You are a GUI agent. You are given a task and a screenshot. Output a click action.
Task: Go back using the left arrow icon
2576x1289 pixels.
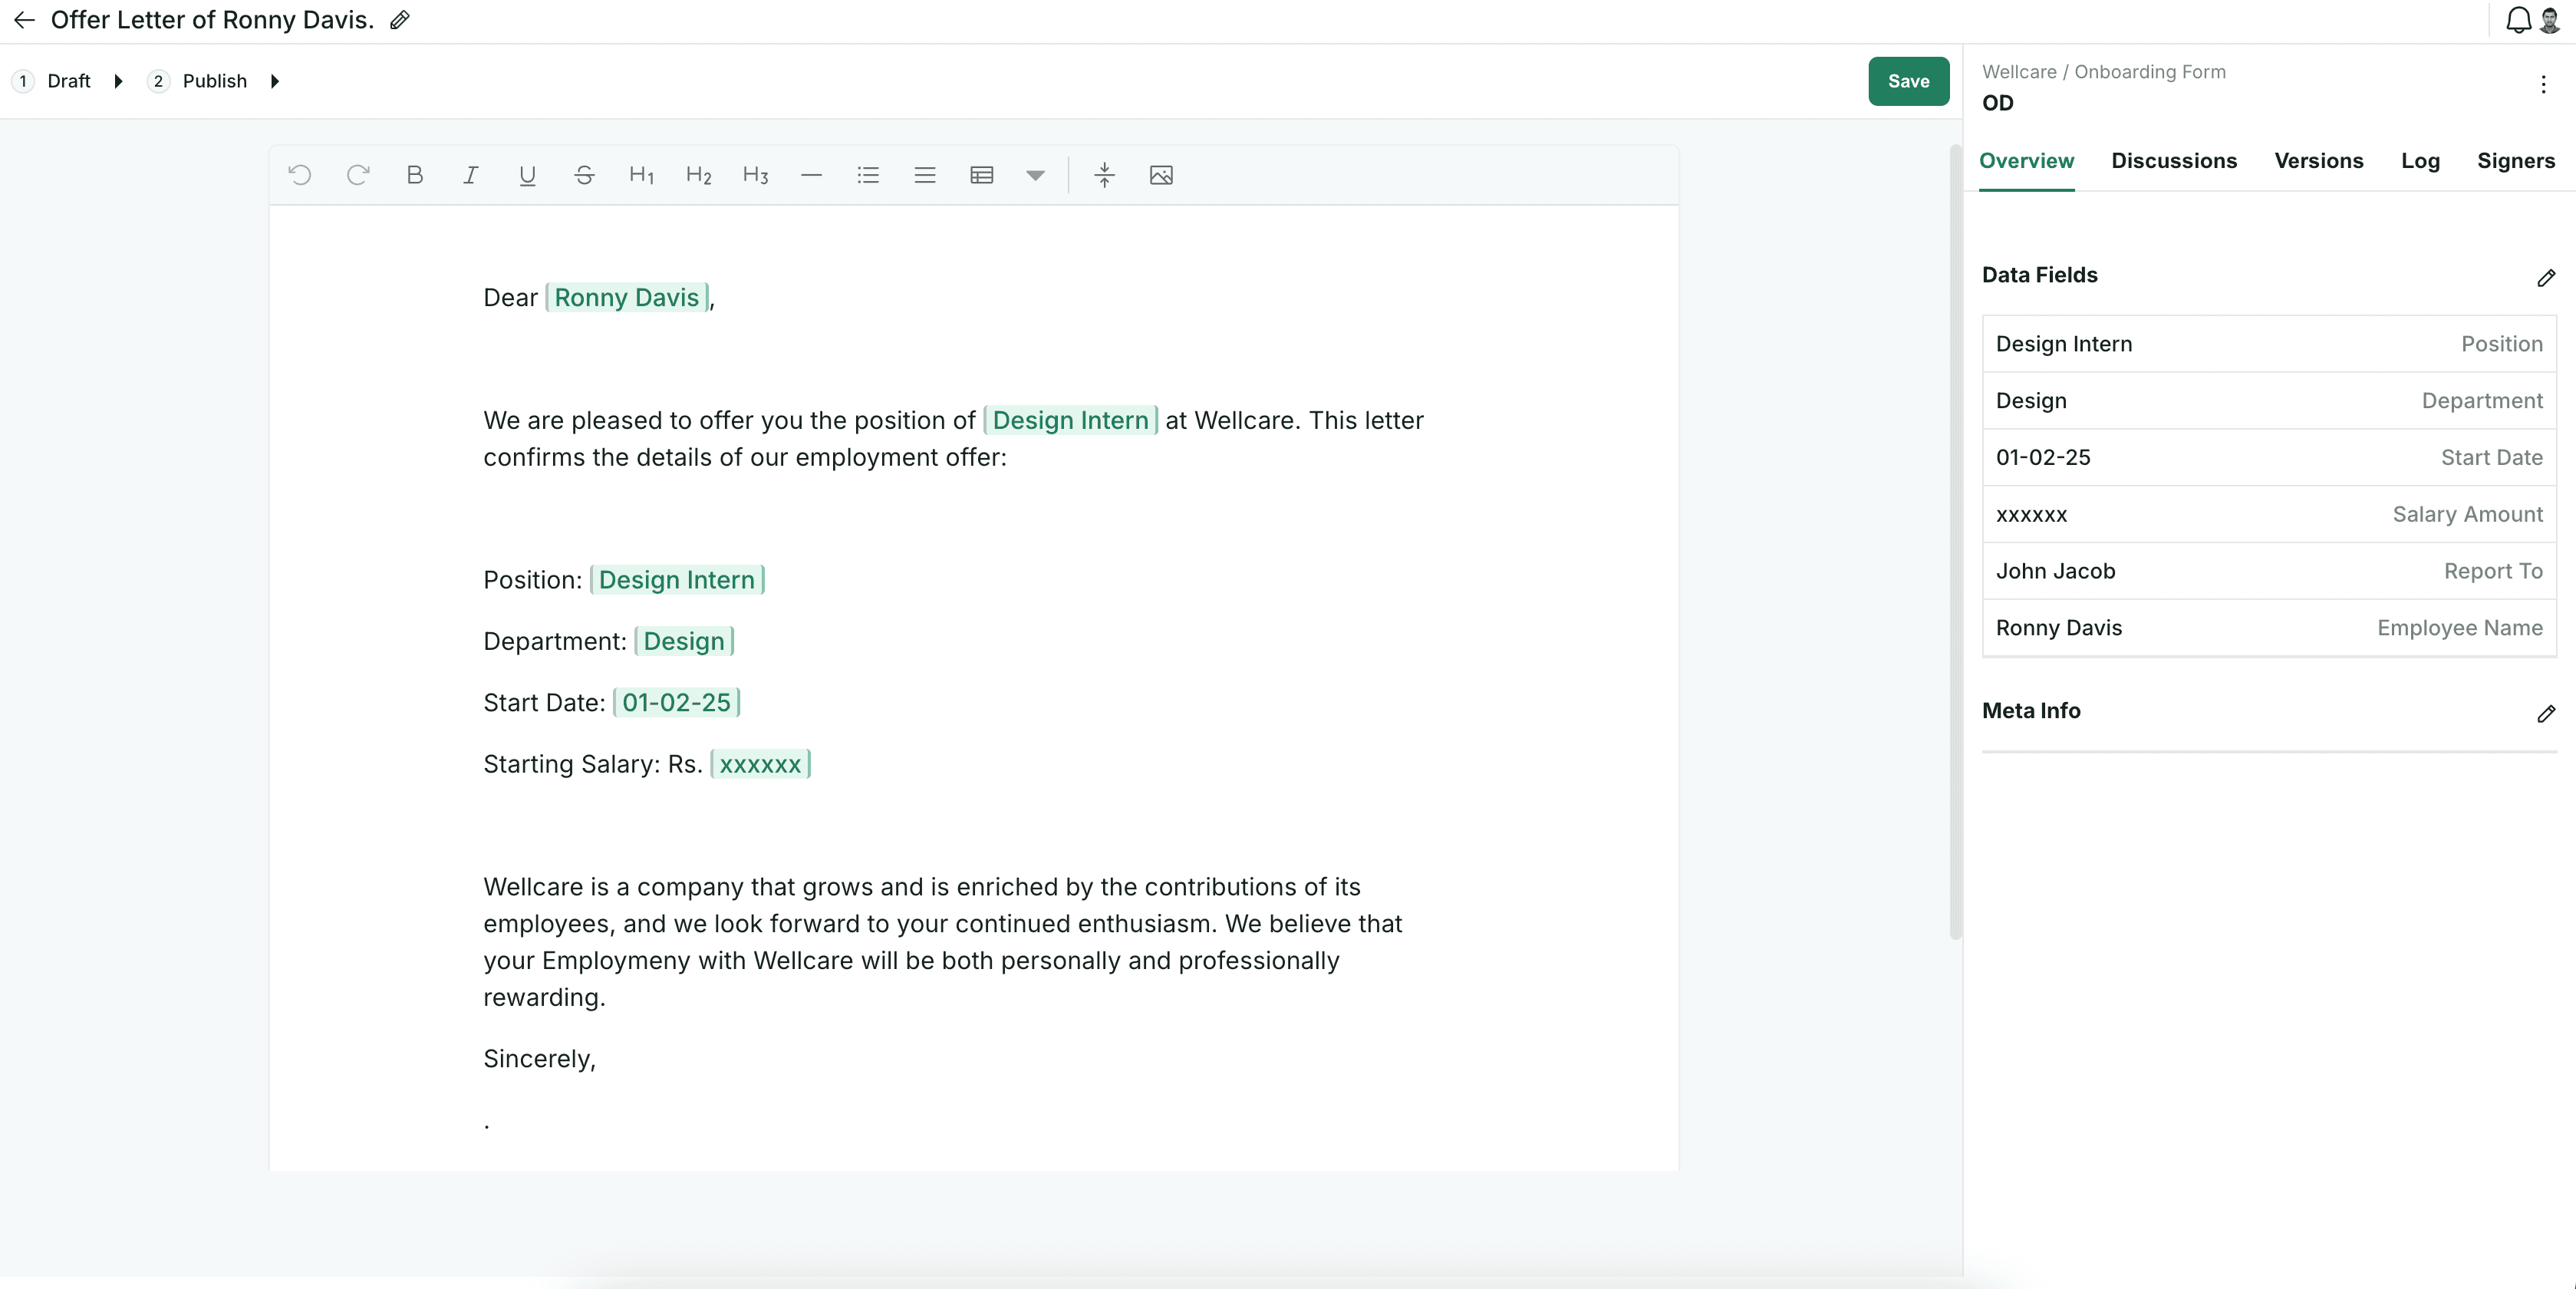coord(25,20)
